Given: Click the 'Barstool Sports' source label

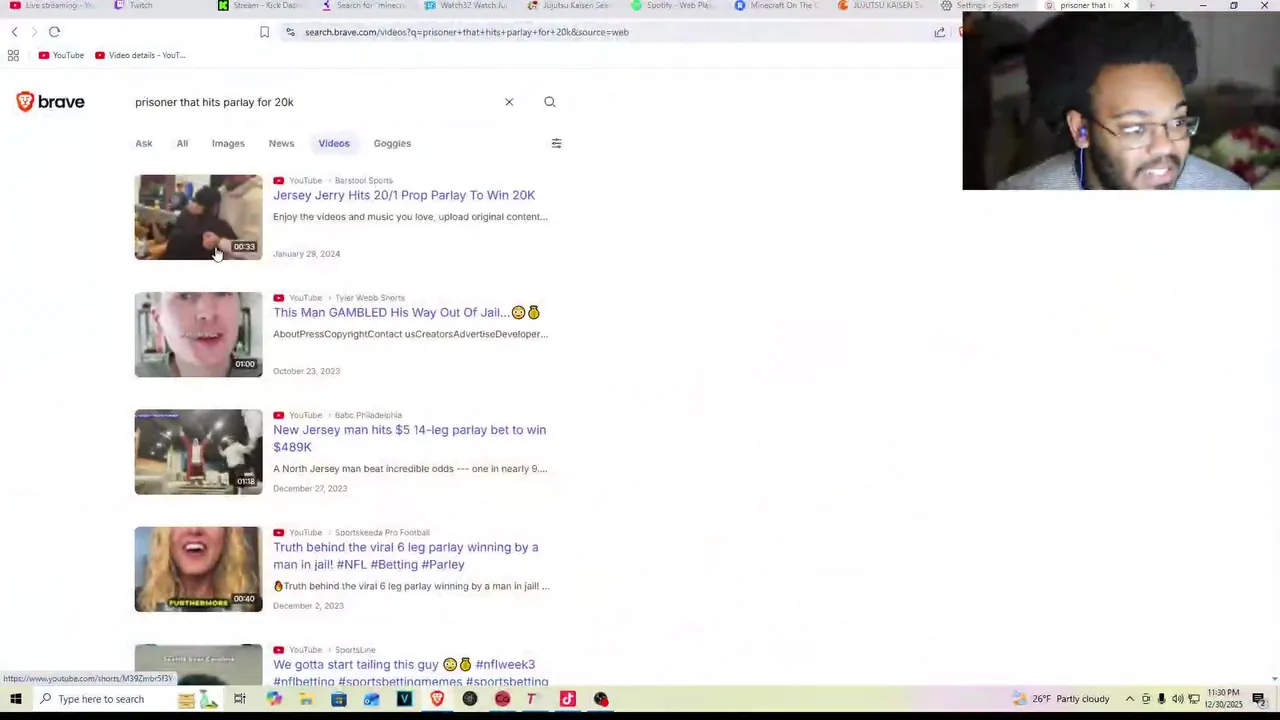Looking at the screenshot, I should [x=363, y=181].
